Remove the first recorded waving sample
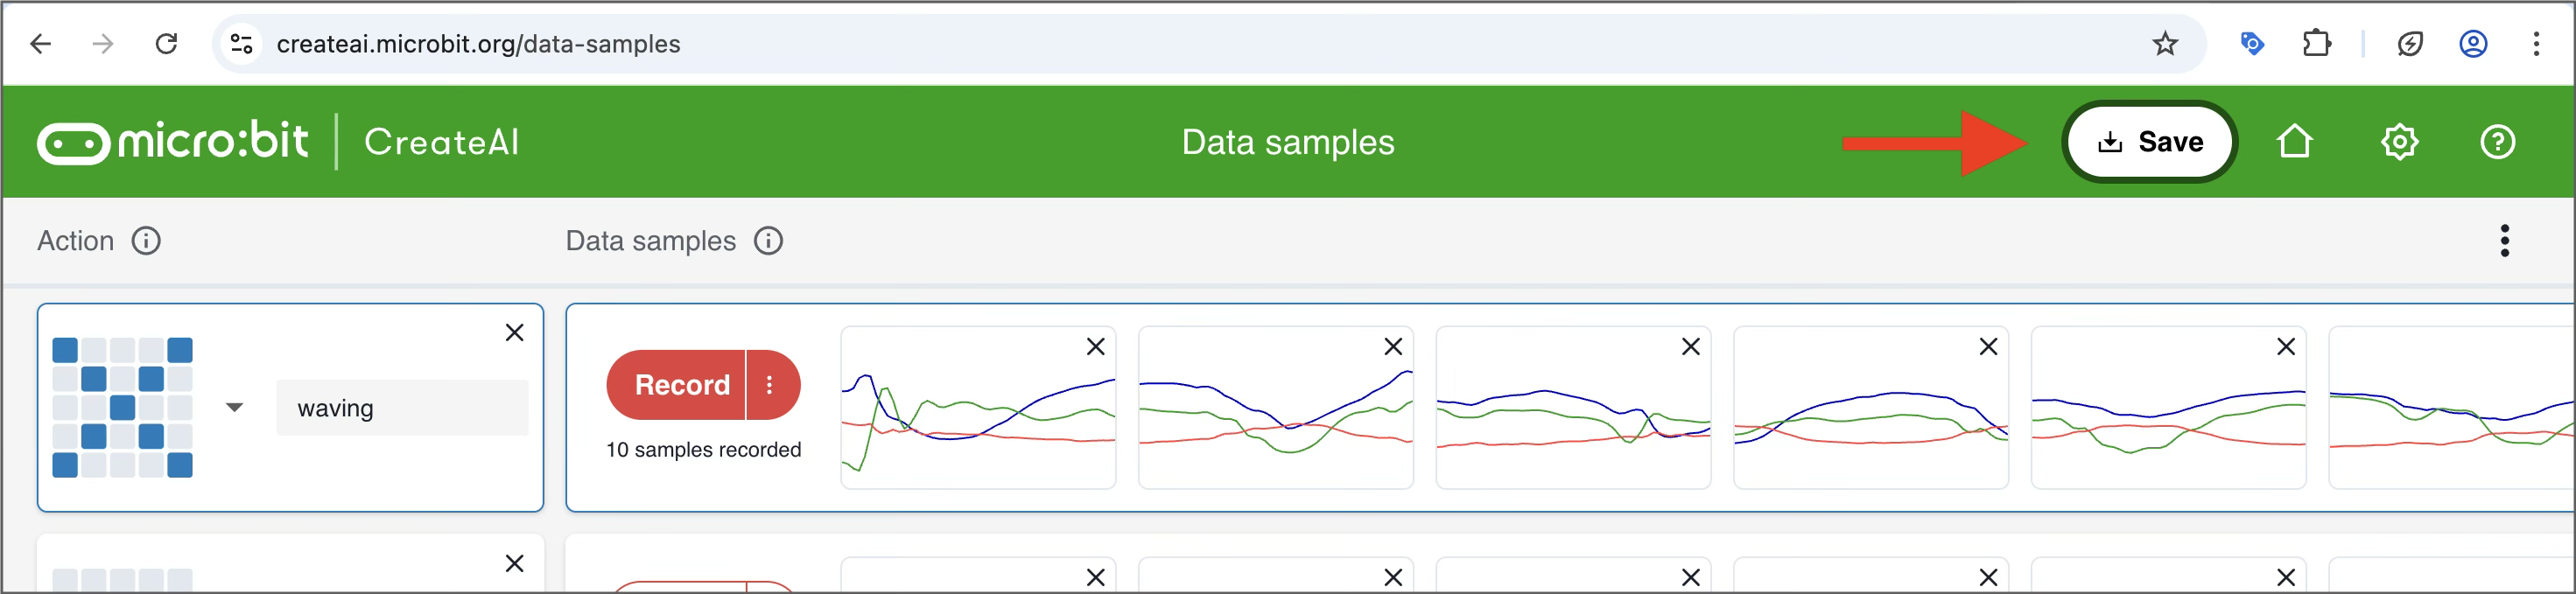This screenshot has width=2576, height=594. (x=1094, y=346)
